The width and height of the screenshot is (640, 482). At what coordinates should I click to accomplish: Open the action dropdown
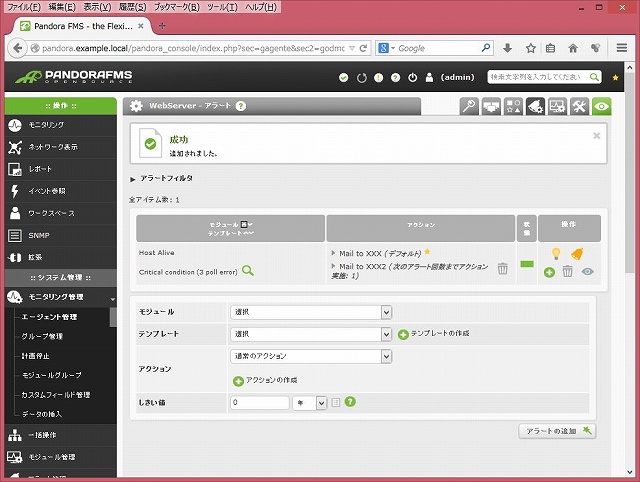tap(311, 356)
